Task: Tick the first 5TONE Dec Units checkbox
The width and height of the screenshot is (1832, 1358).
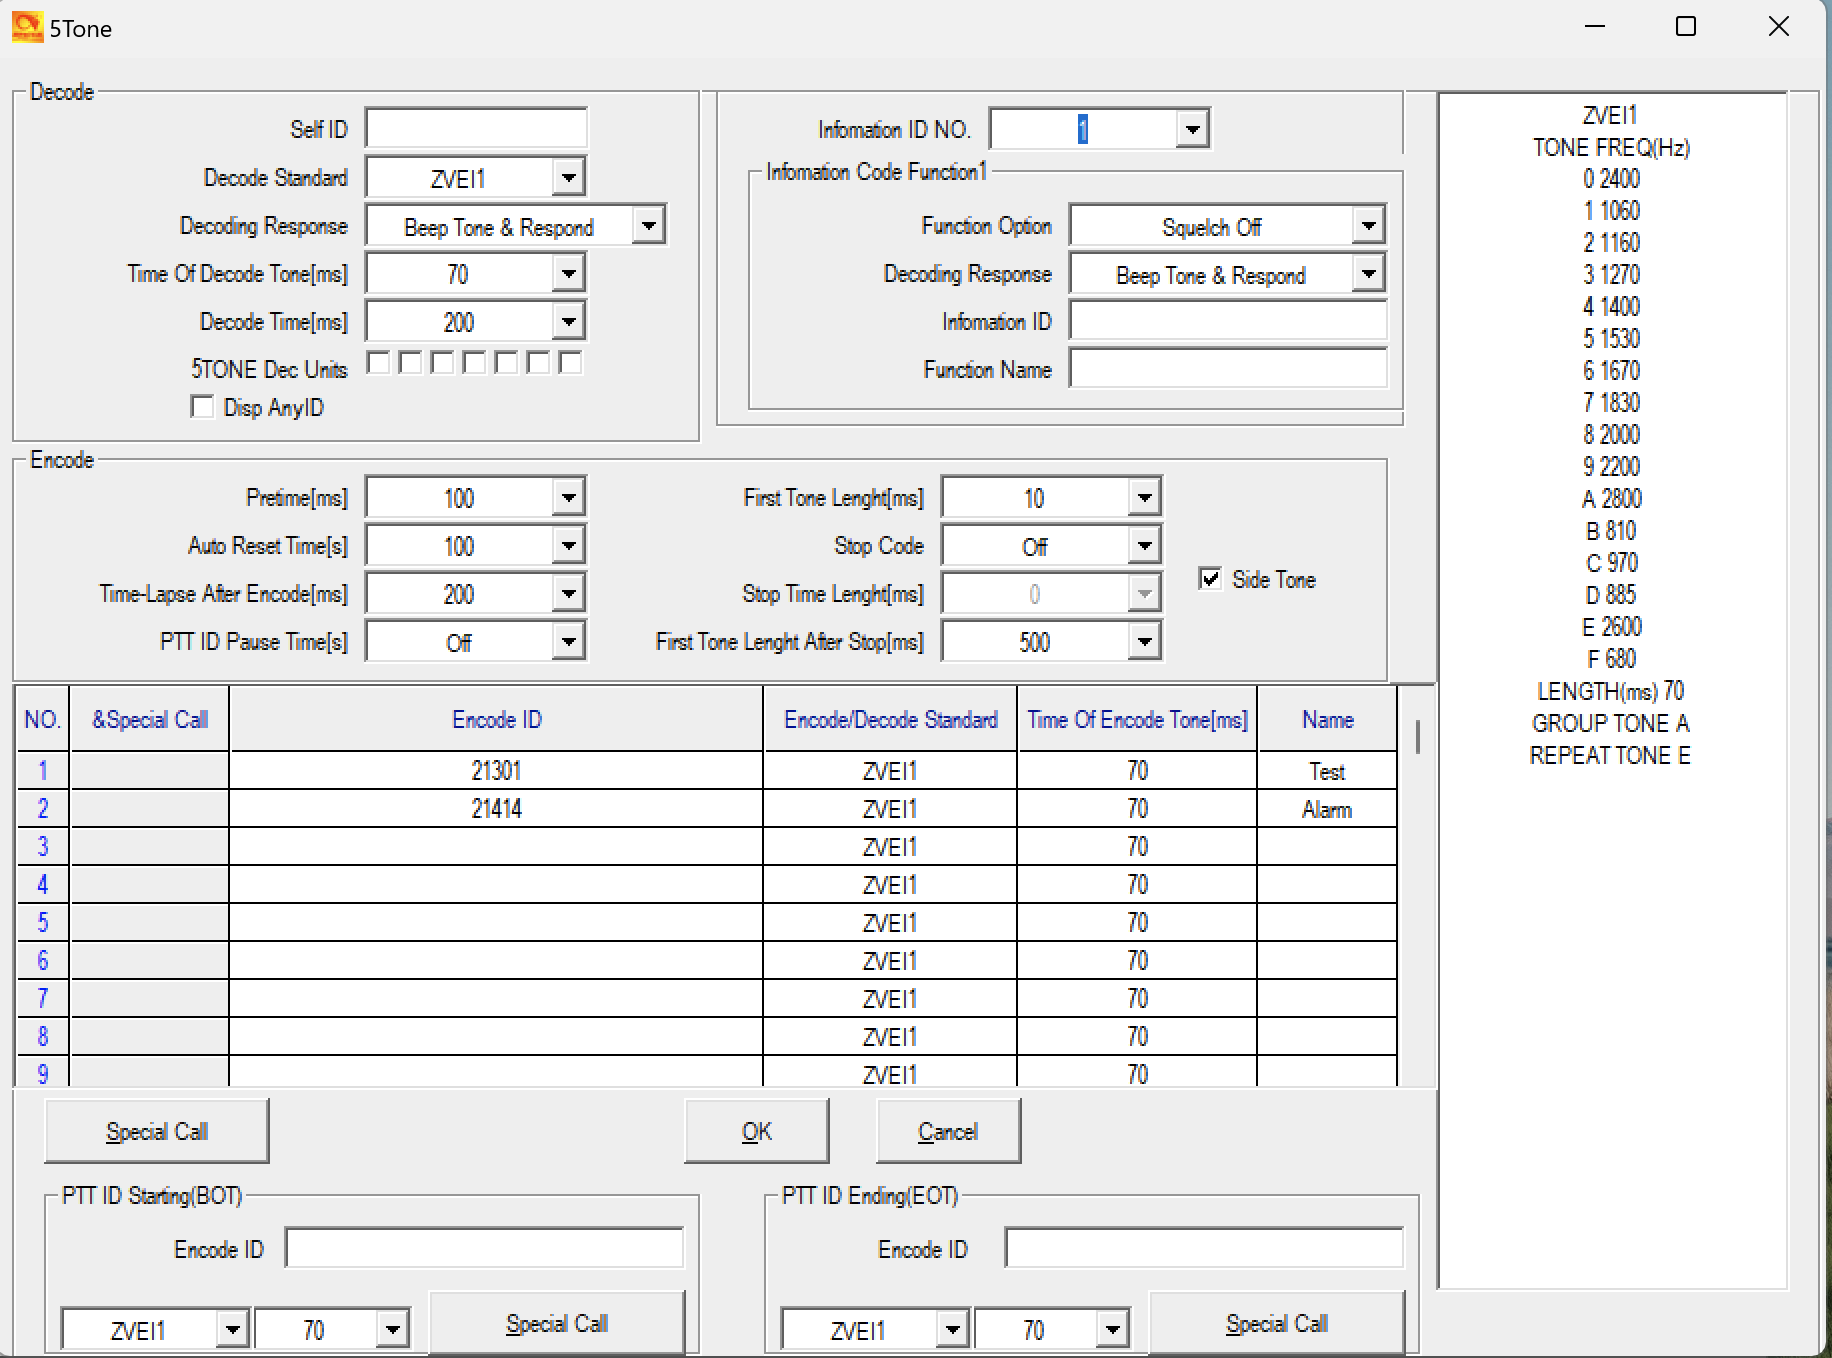Action: click(x=378, y=363)
